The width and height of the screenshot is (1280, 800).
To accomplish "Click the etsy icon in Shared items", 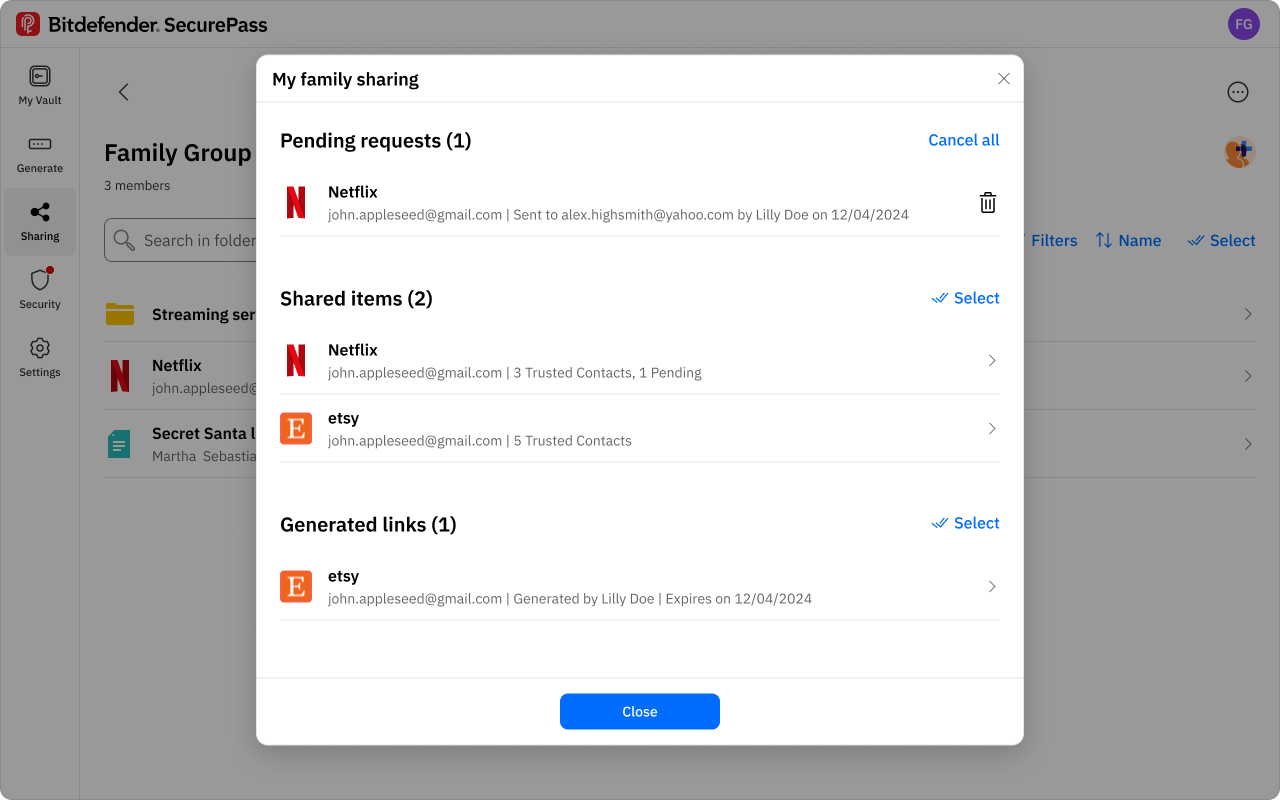I will tap(296, 429).
